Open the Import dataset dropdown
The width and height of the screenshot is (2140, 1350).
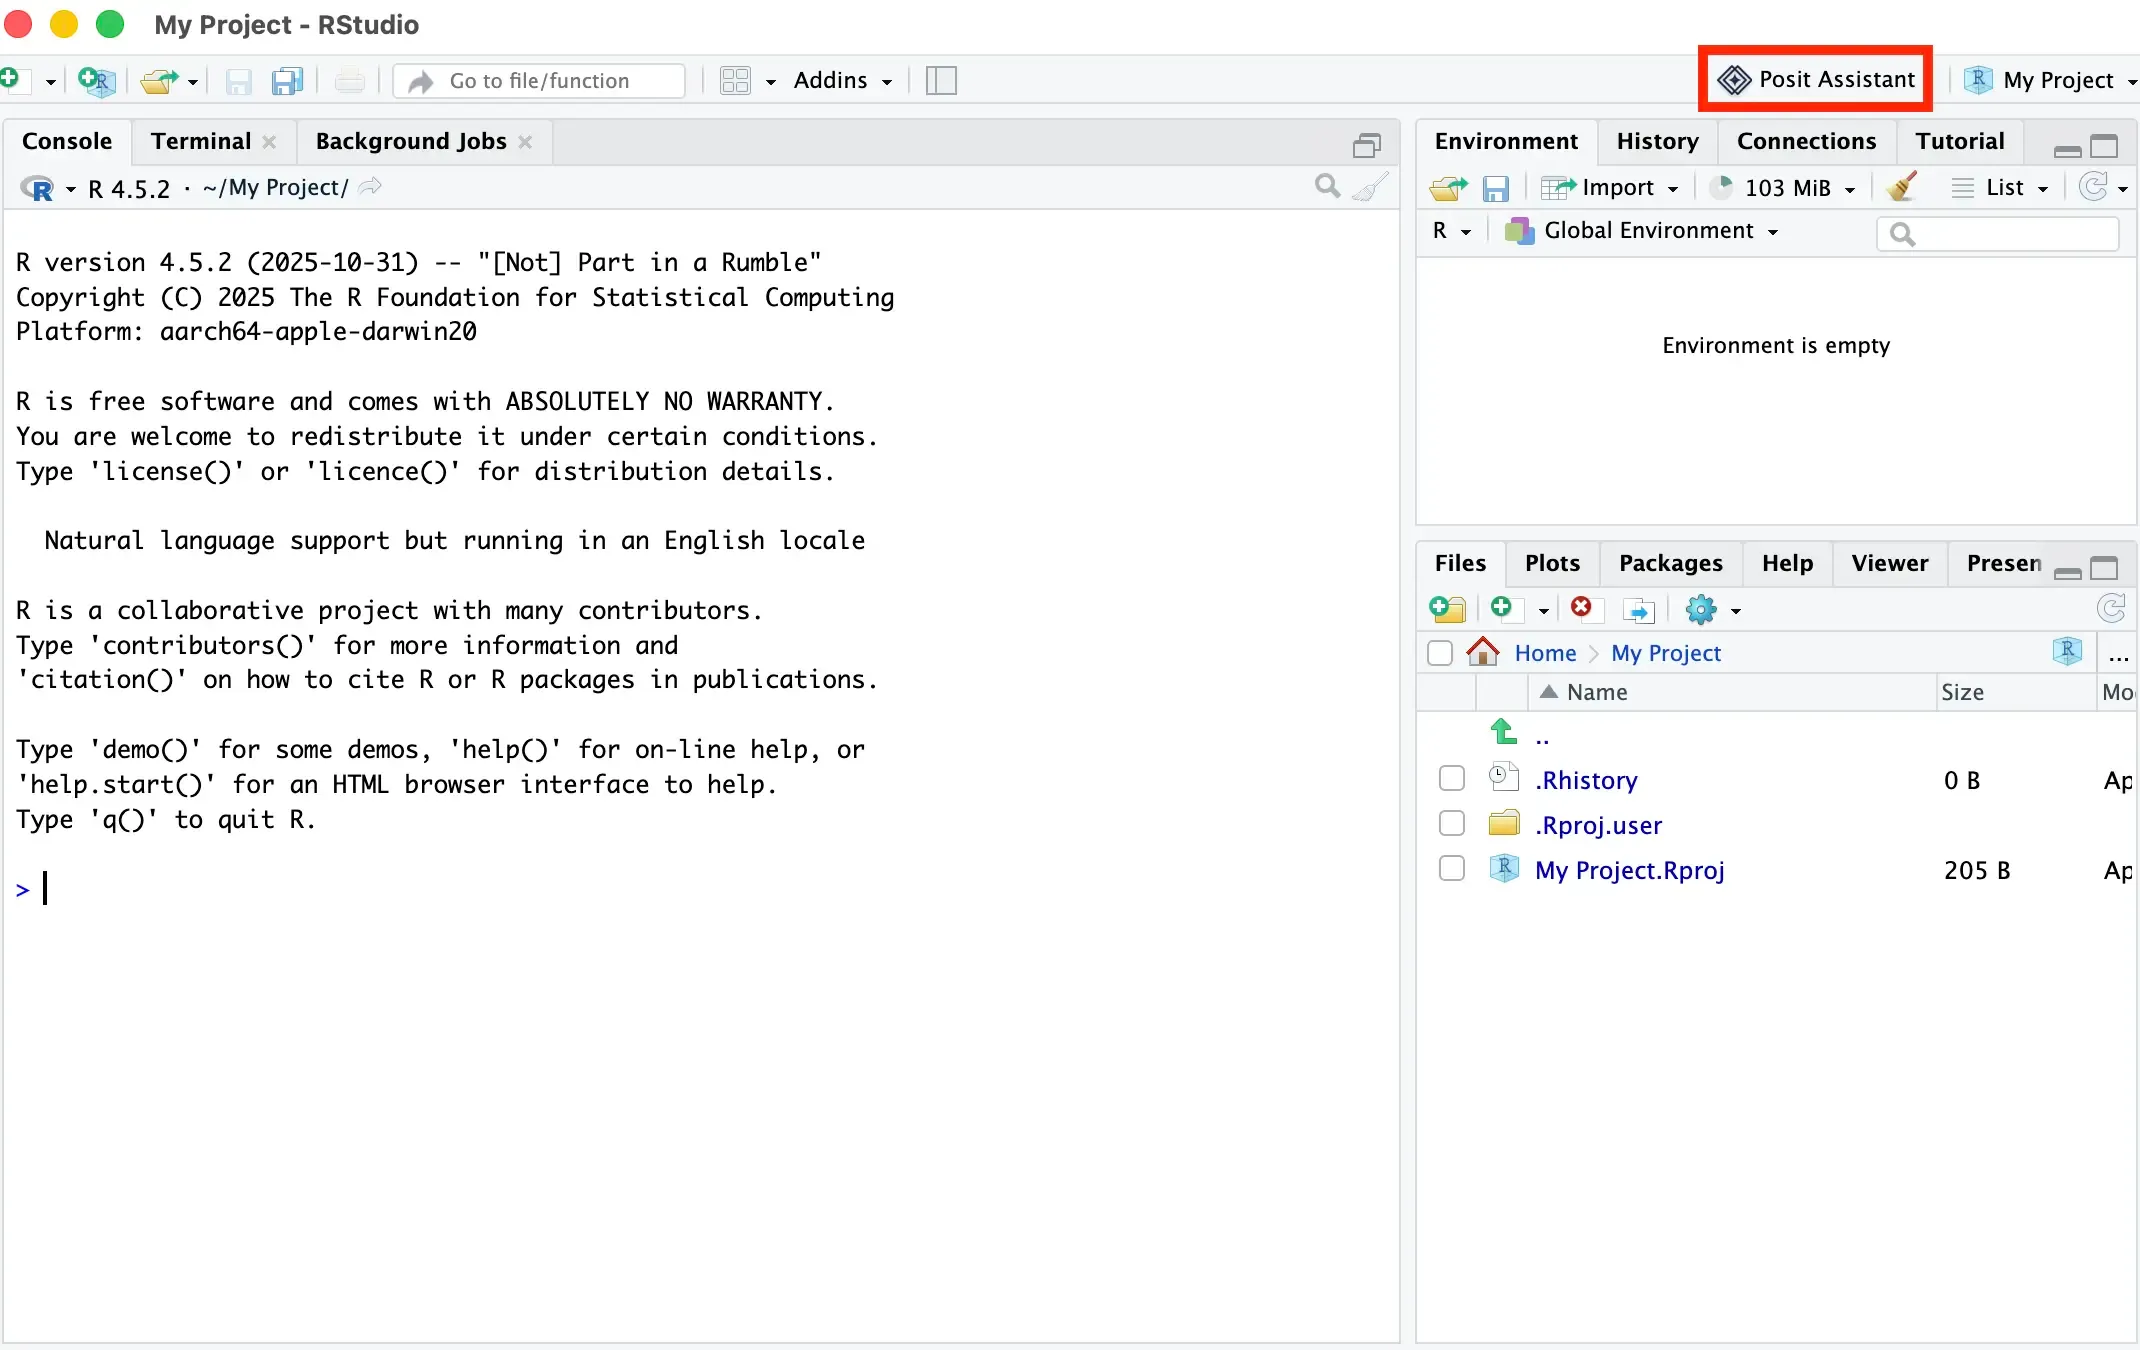tap(1610, 187)
